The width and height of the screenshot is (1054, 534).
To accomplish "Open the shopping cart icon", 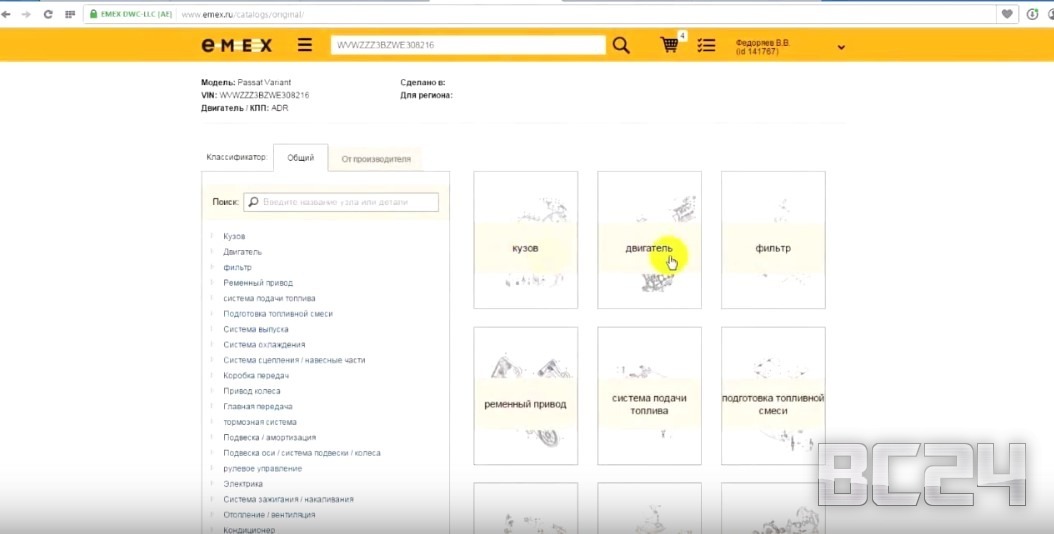I will click(669, 45).
